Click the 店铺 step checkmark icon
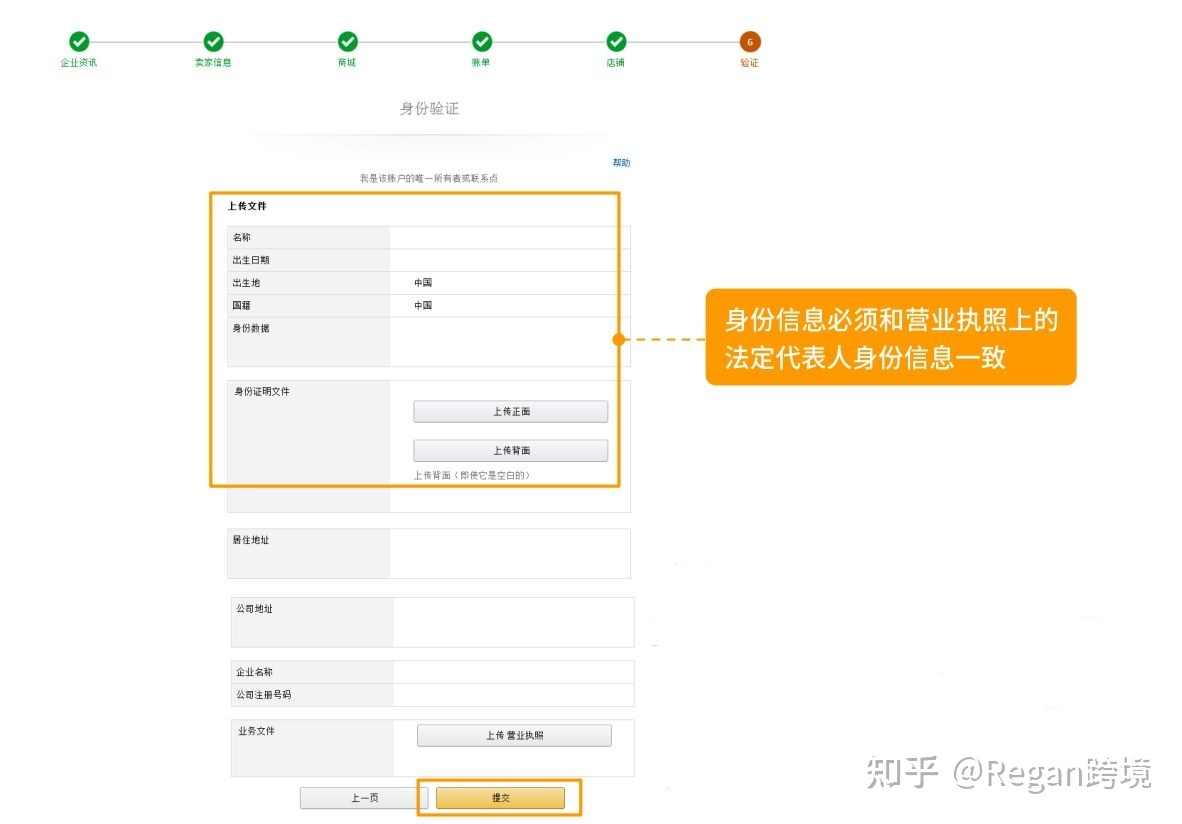The image size is (1182, 824). (x=615, y=42)
